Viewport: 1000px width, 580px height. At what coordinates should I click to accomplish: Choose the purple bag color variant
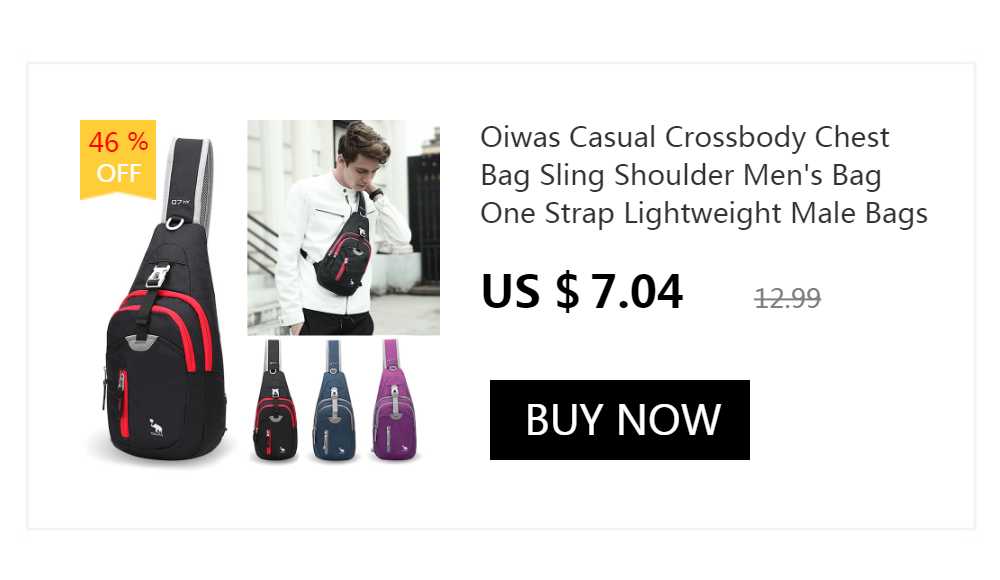pos(394,401)
